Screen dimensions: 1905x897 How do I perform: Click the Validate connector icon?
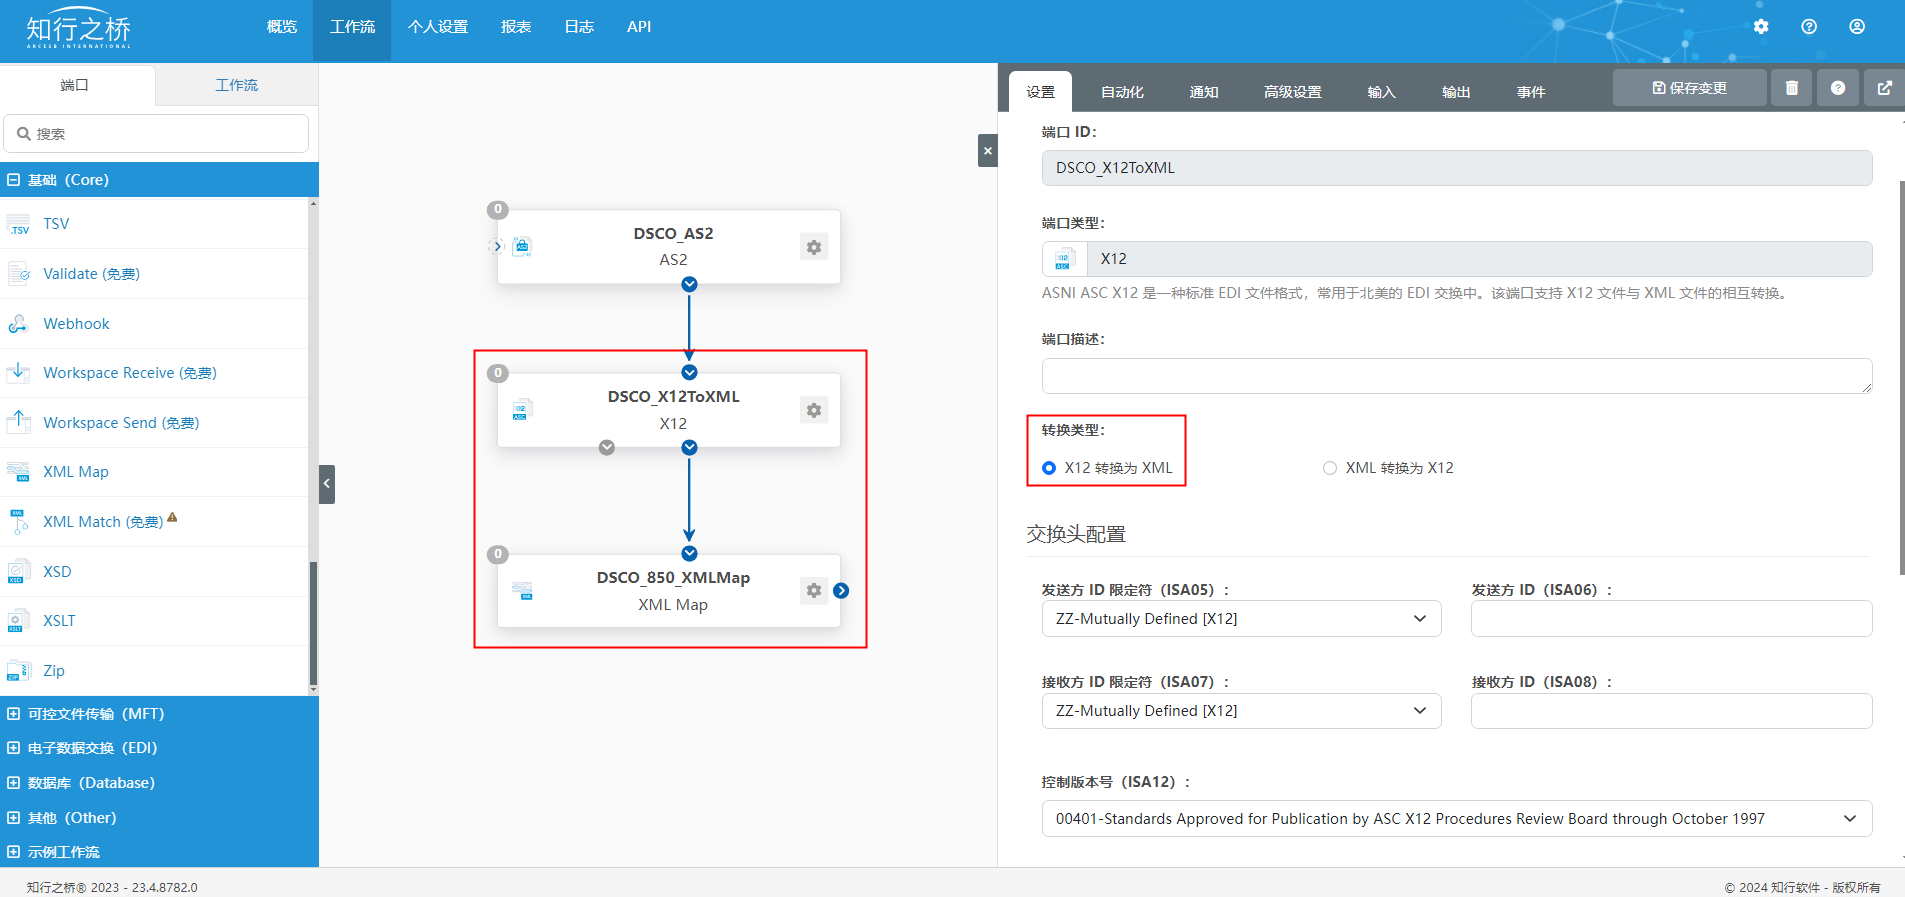tap(19, 273)
